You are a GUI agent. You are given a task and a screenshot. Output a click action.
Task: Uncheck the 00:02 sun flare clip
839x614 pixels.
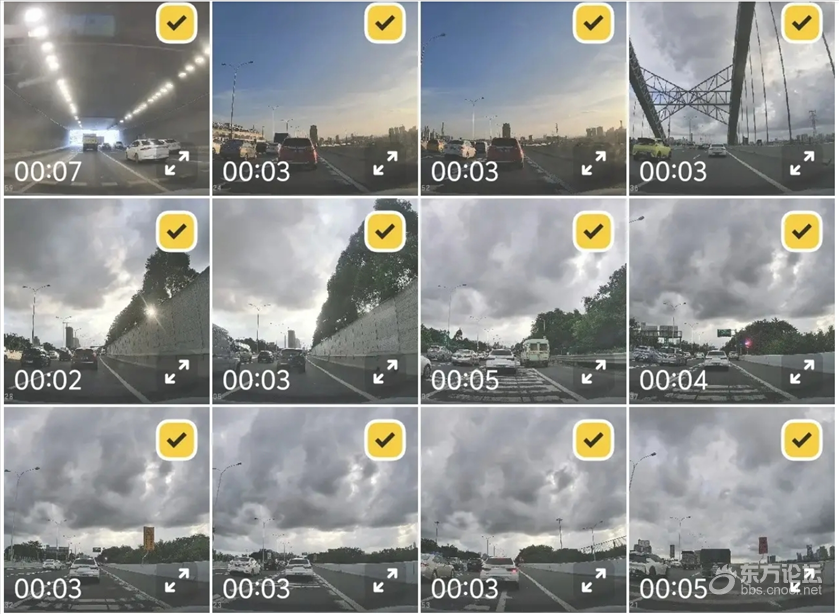click(x=177, y=231)
